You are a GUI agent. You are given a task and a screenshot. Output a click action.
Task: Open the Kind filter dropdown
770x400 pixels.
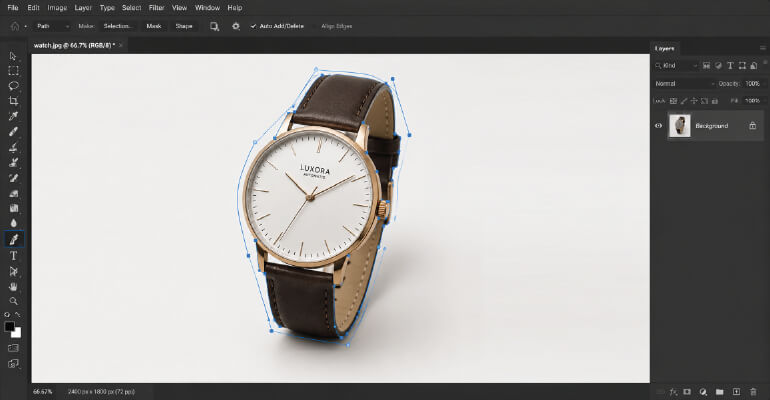[676, 66]
